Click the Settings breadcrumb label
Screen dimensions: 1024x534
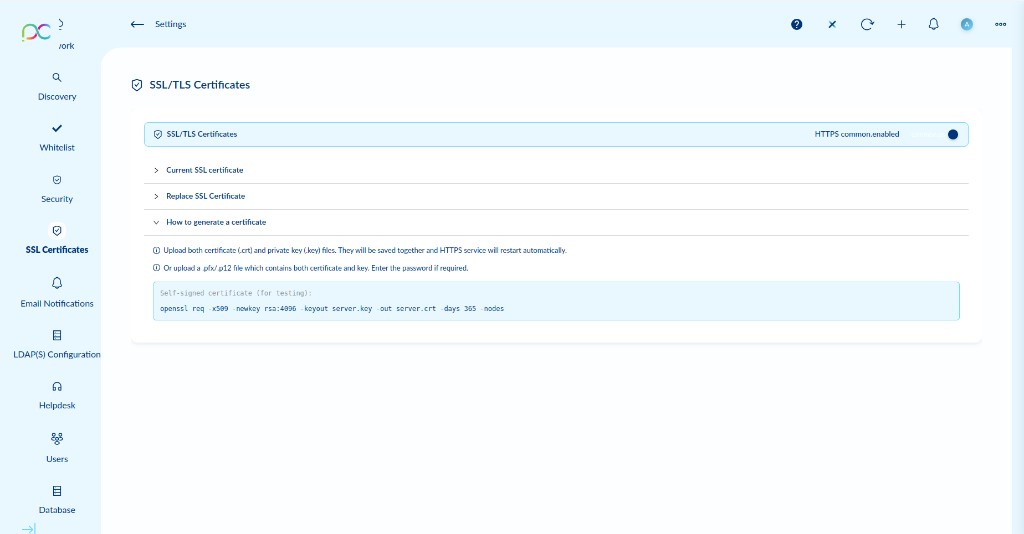click(x=170, y=24)
